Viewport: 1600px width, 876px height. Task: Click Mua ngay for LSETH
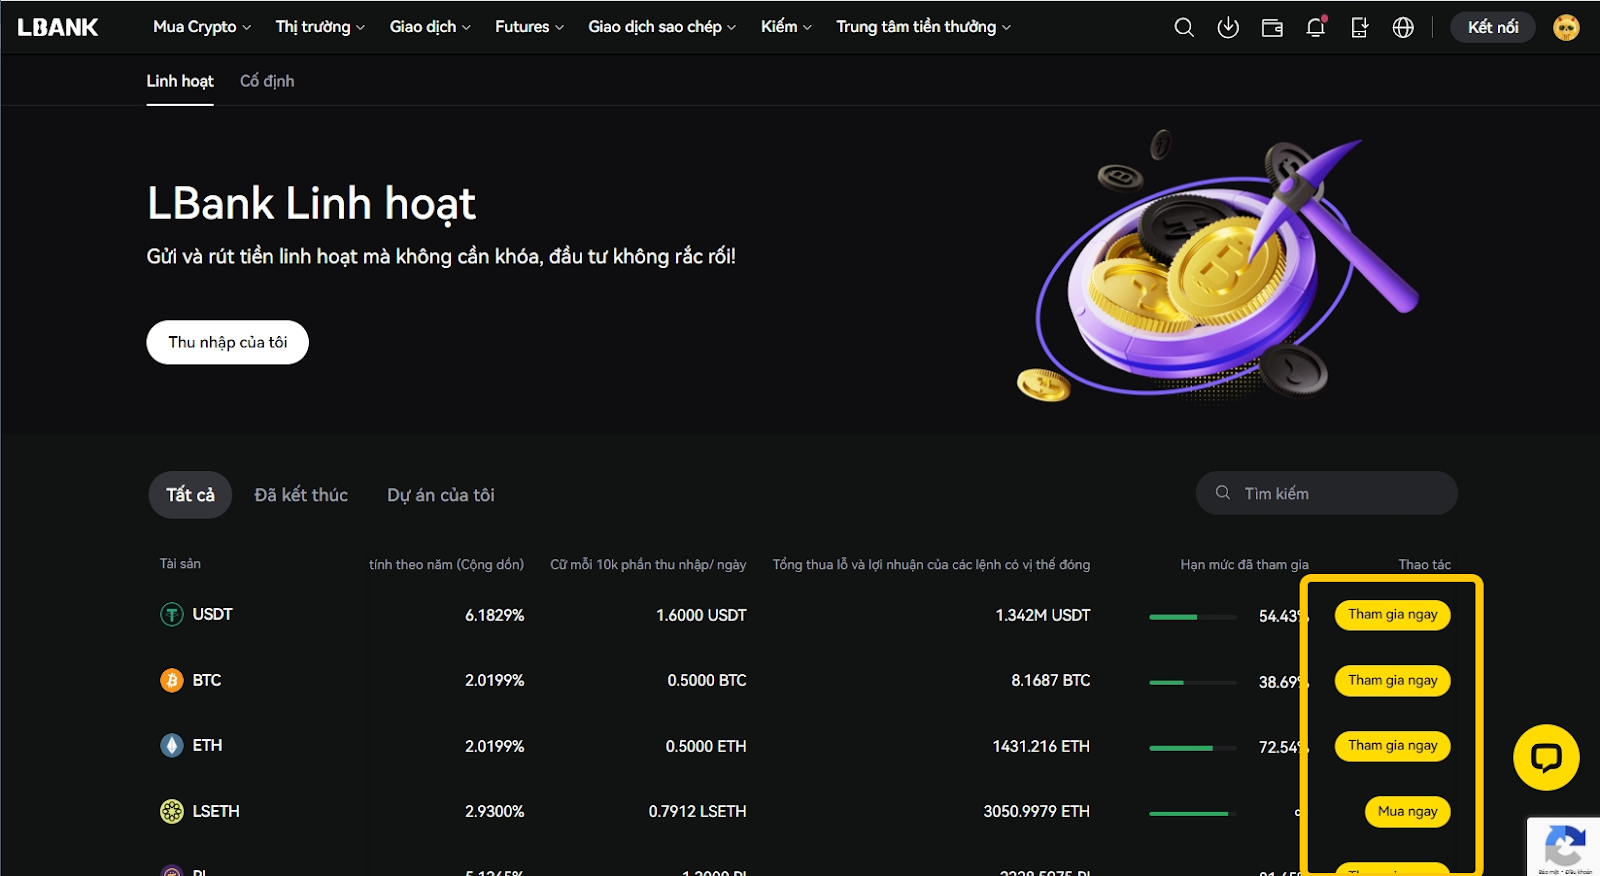(1407, 812)
